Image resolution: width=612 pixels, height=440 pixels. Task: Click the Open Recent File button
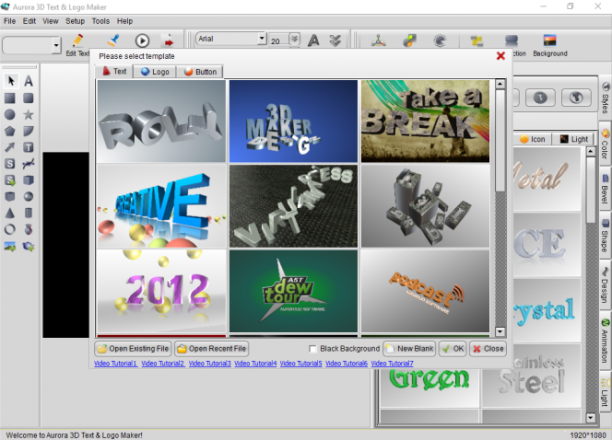pyautogui.click(x=212, y=349)
